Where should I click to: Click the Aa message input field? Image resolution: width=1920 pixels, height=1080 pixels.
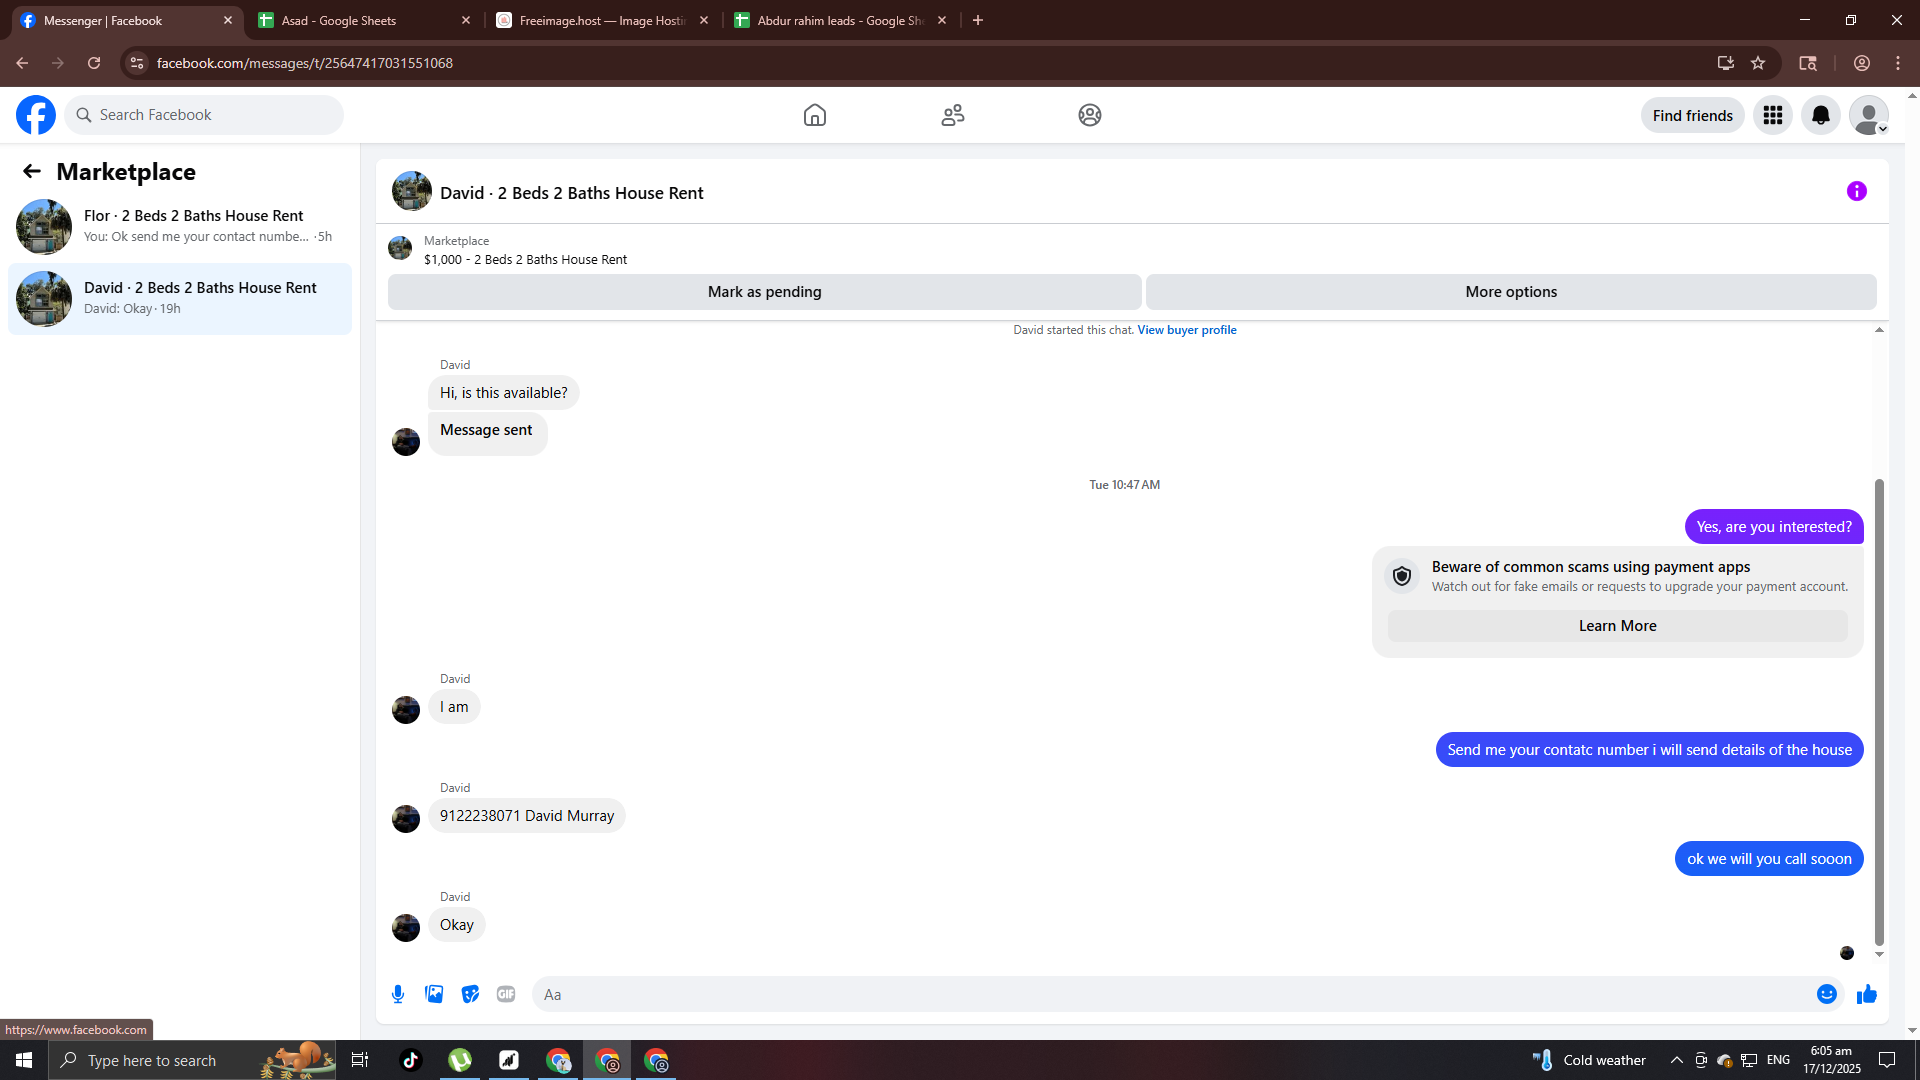1170,994
